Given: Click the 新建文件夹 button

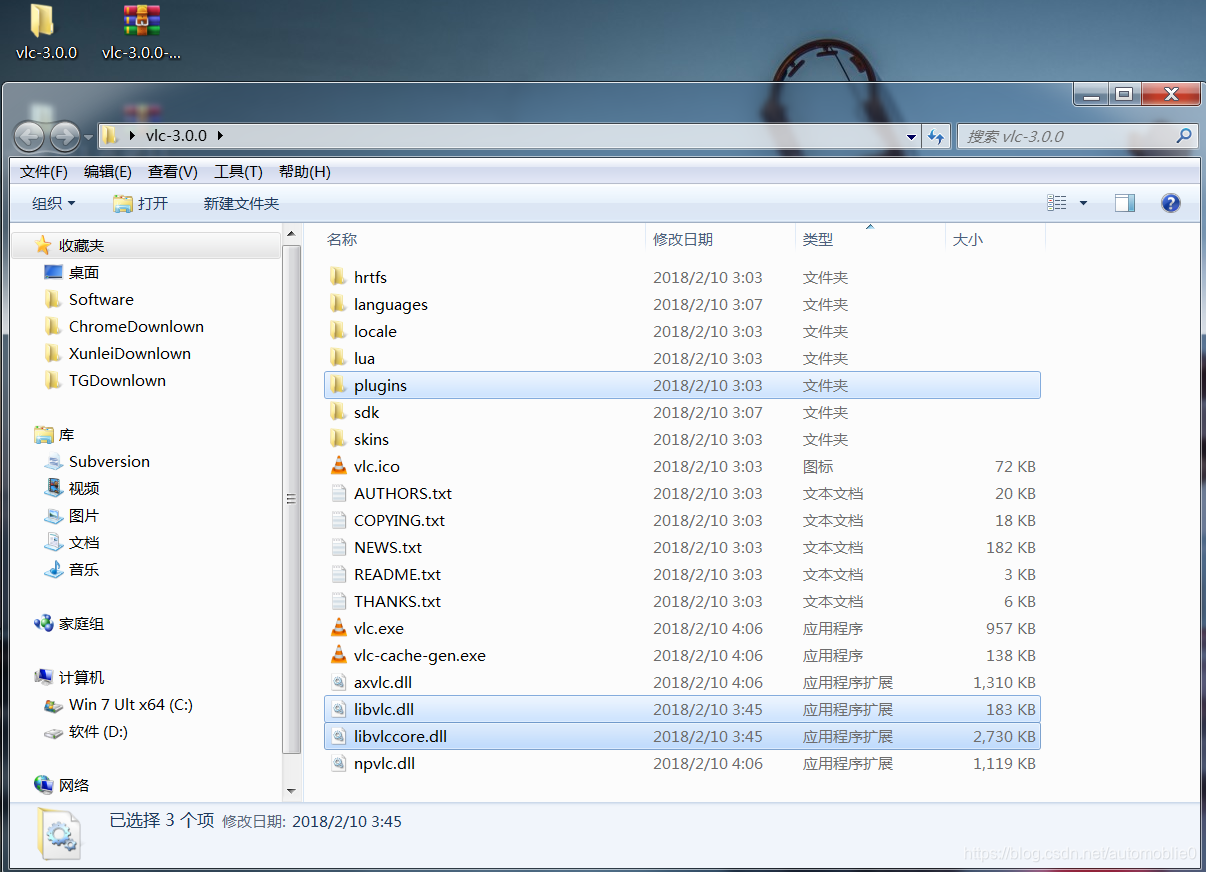Looking at the screenshot, I should (x=241, y=203).
